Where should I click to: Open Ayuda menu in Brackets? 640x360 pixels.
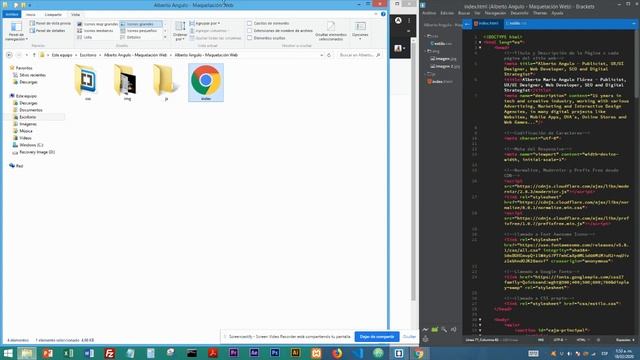(557, 13)
